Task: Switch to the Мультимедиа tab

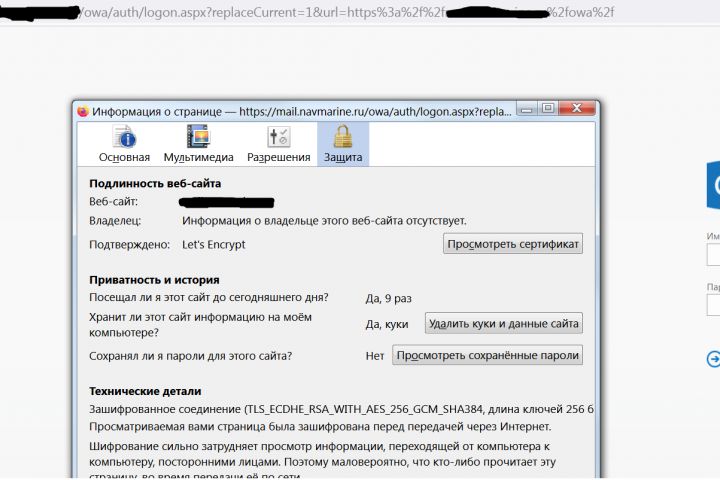Action: tap(198, 144)
